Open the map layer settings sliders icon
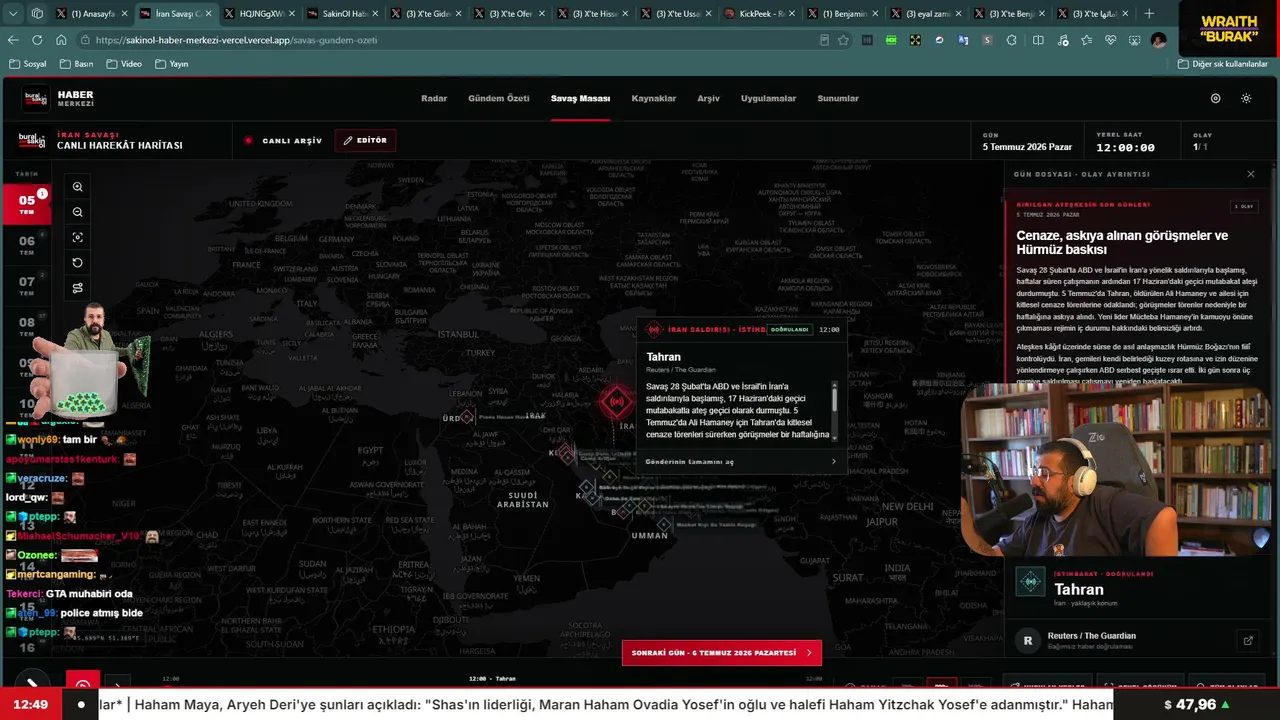 [78, 288]
